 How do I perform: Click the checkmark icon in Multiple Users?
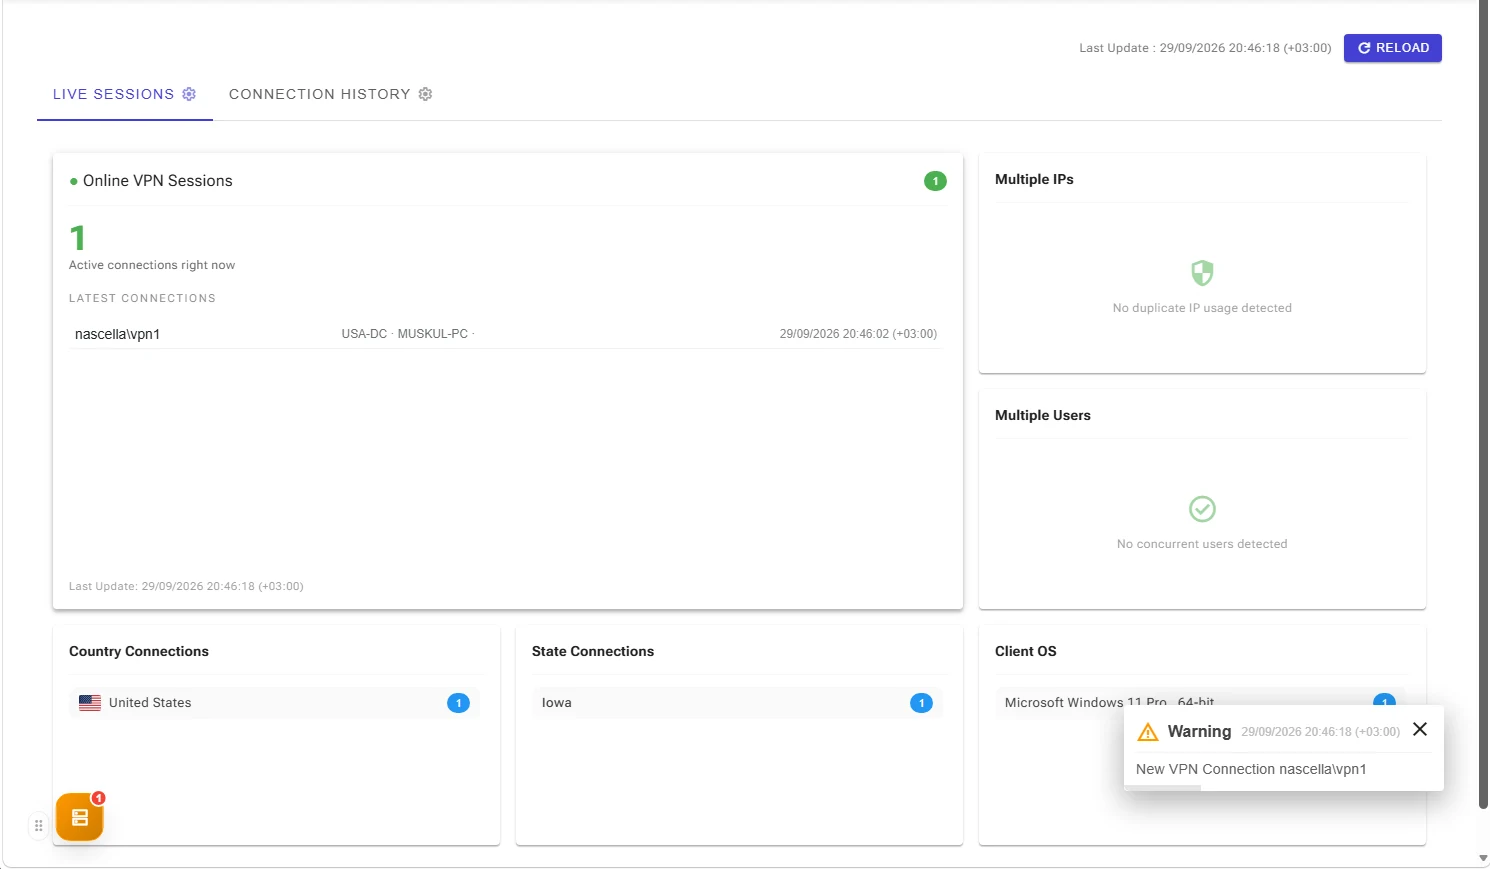pyautogui.click(x=1202, y=509)
